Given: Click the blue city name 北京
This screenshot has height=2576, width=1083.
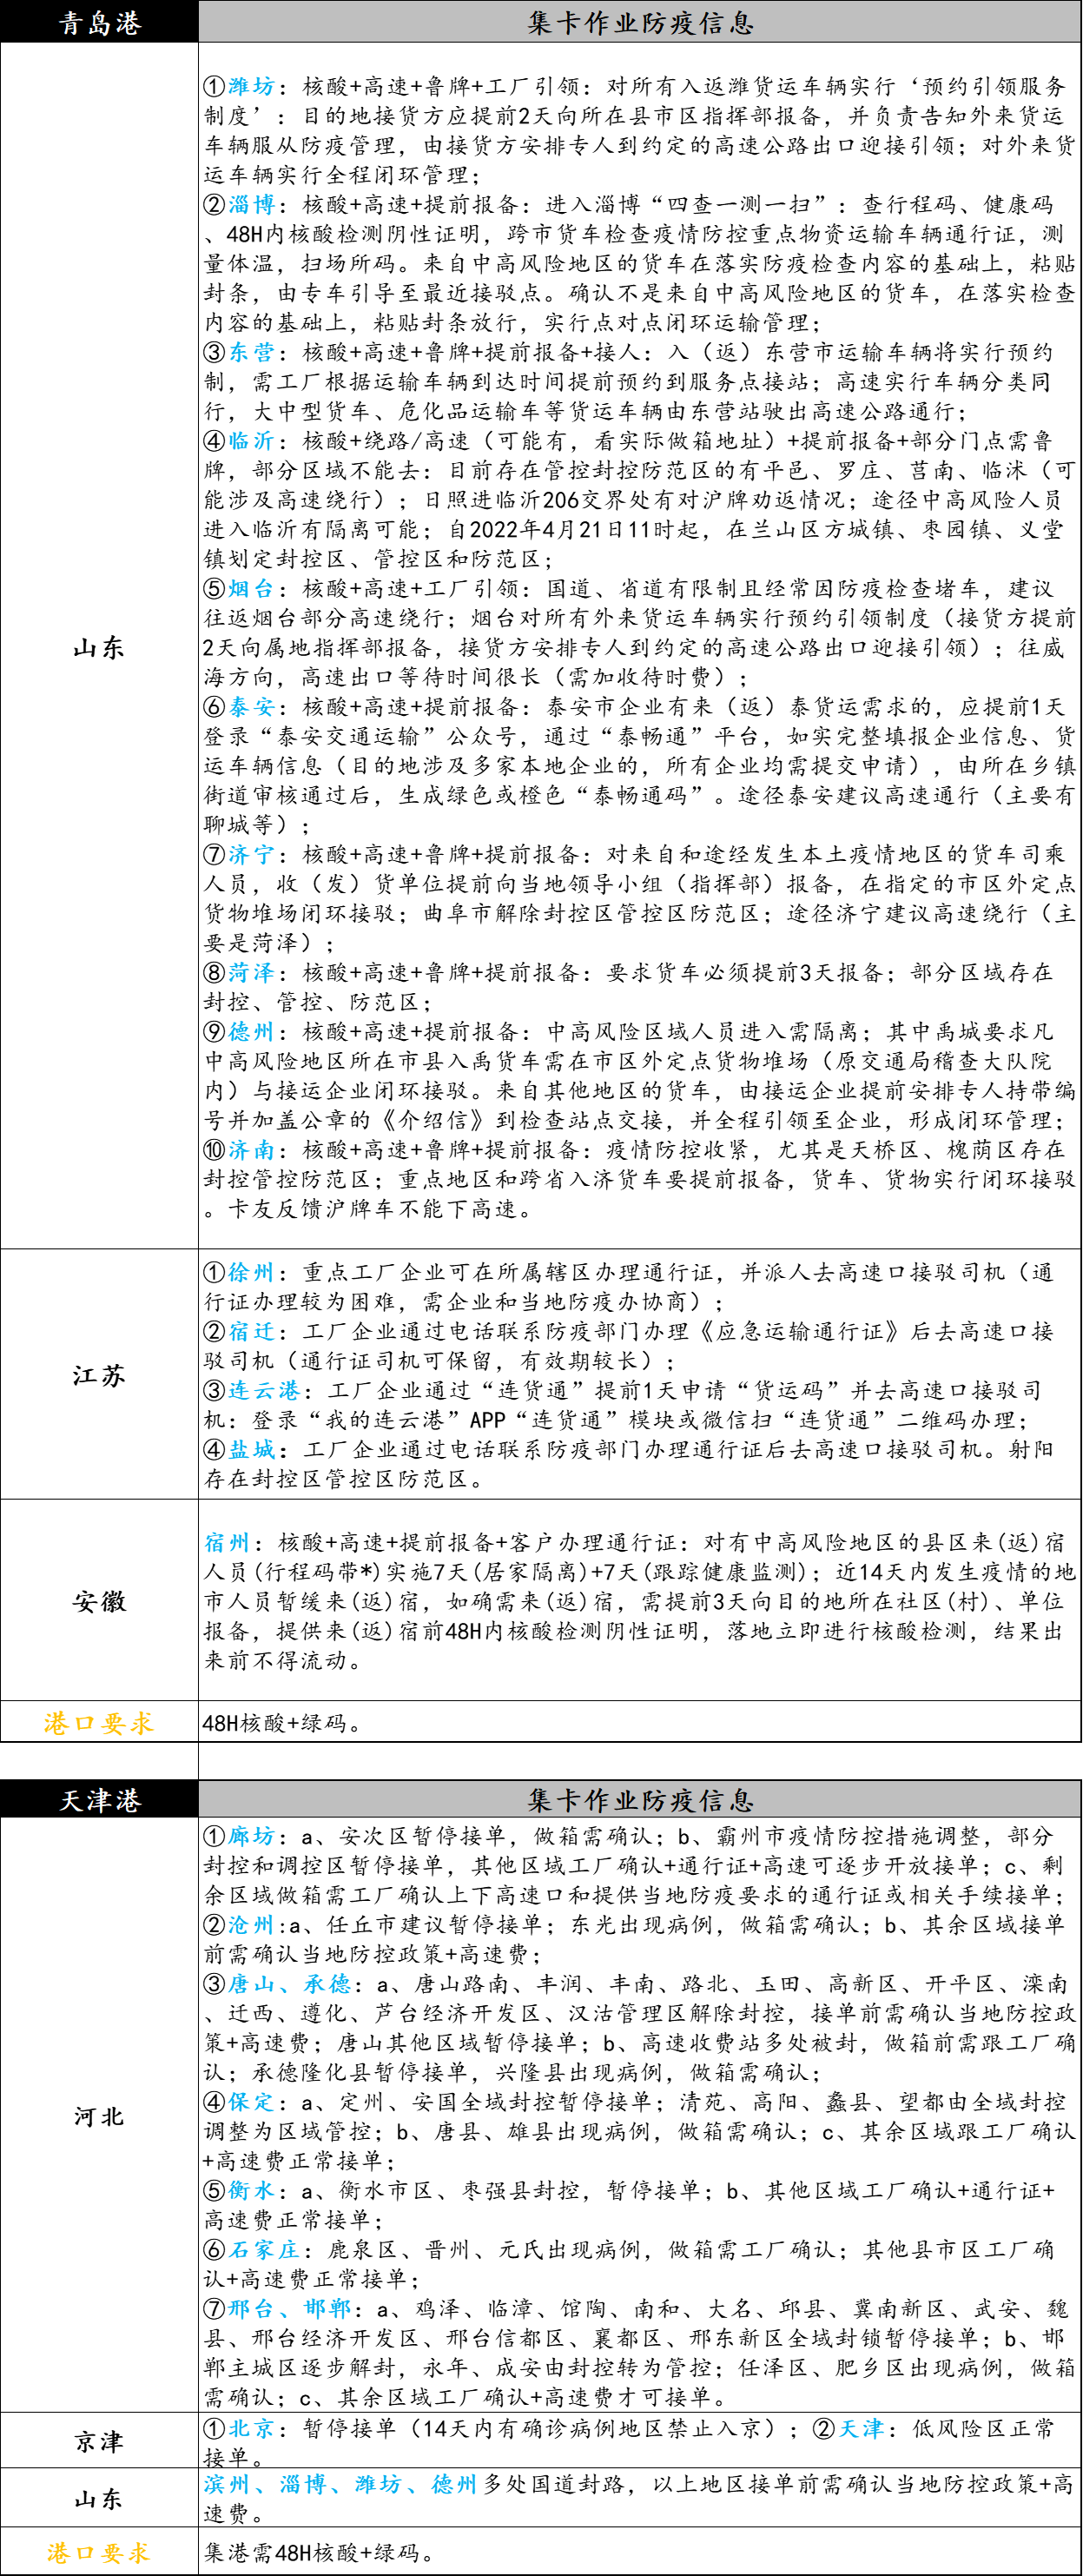Looking at the screenshot, I should coord(251,2429).
